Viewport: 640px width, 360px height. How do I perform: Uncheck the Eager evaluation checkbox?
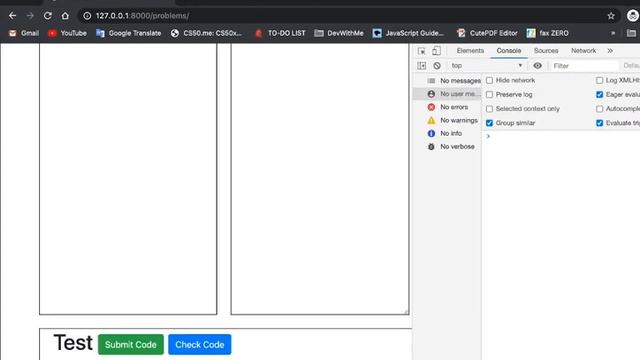pyautogui.click(x=599, y=95)
